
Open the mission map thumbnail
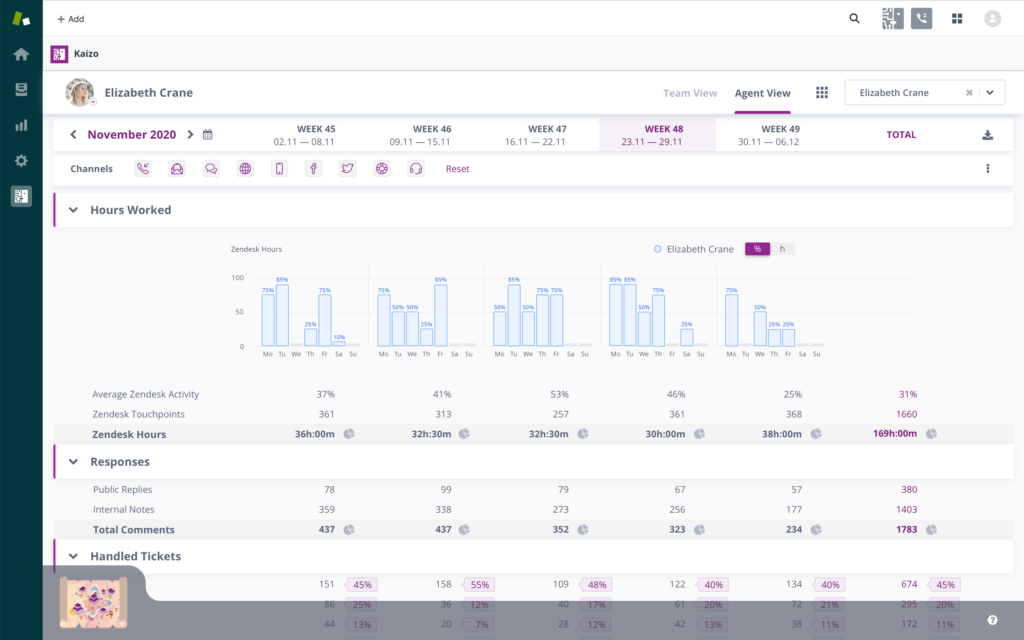coord(93,601)
